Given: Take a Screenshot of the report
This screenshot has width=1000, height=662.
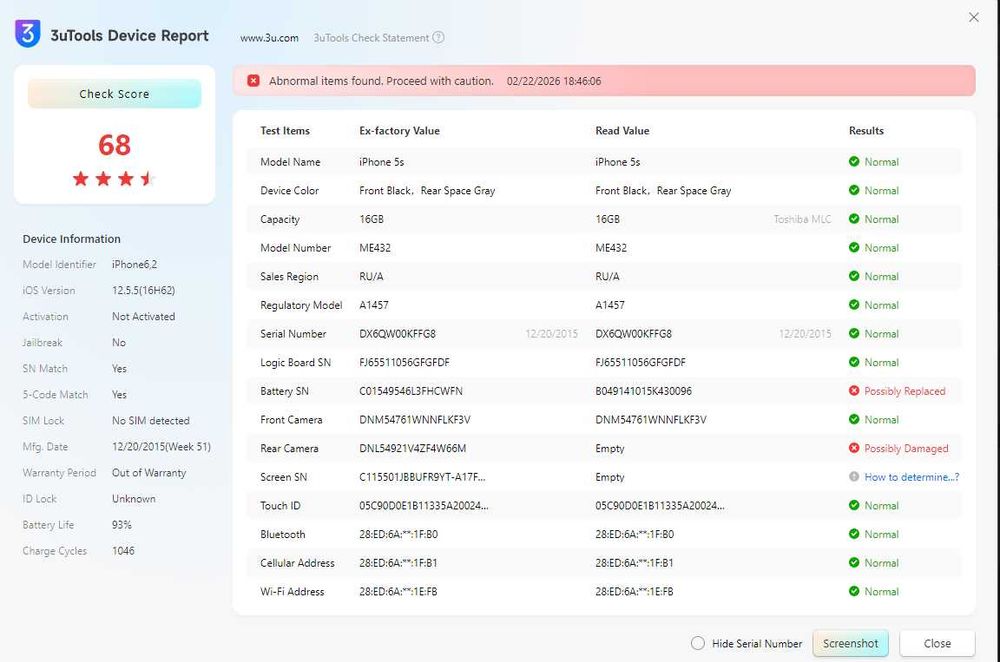Looking at the screenshot, I should pyautogui.click(x=850, y=644).
